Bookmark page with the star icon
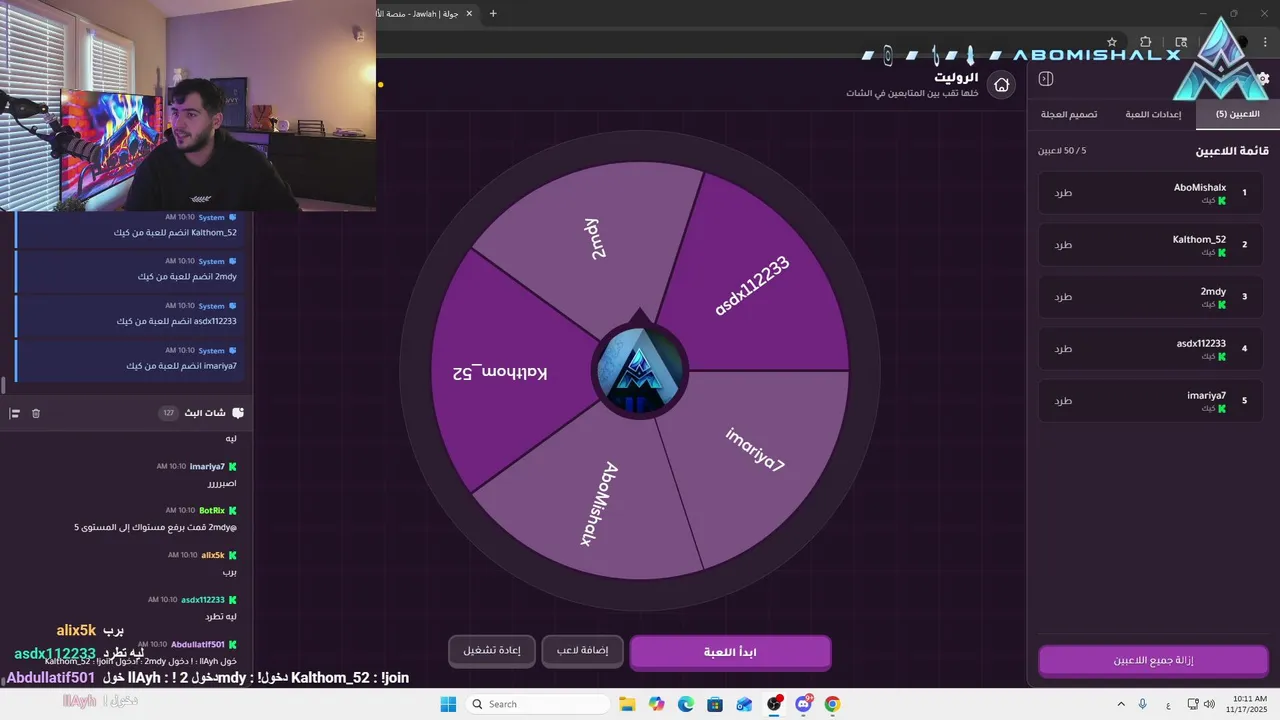The height and width of the screenshot is (720, 1280). click(x=1112, y=42)
